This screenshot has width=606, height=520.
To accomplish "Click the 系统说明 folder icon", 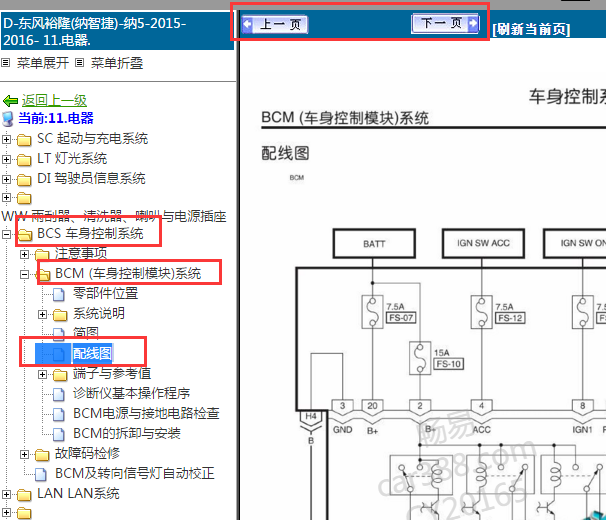I will 60,315.
